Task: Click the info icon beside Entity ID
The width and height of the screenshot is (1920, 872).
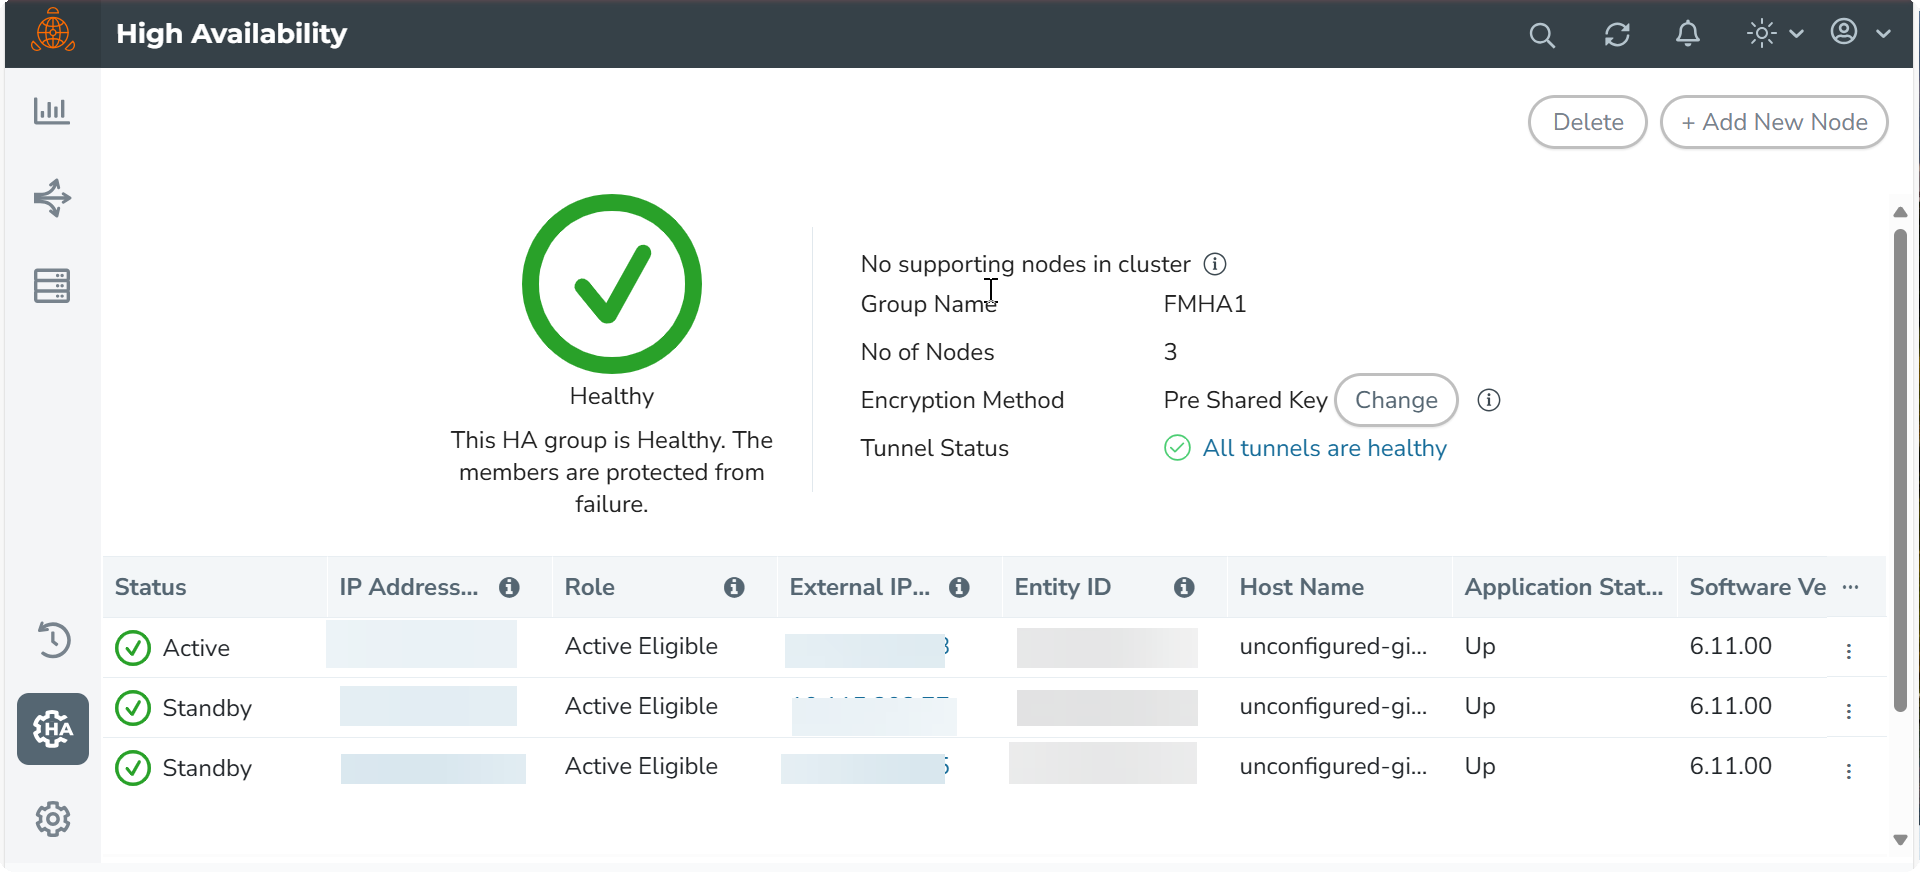Action: pos(1184,588)
